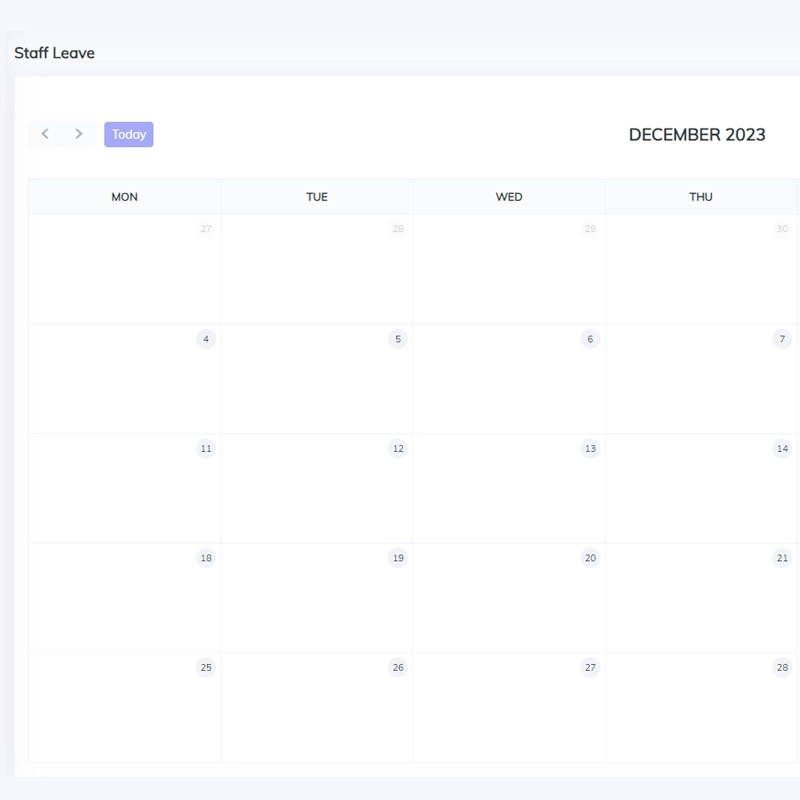Open day 7 in the calendar
The width and height of the screenshot is (800, 800).
782,339
